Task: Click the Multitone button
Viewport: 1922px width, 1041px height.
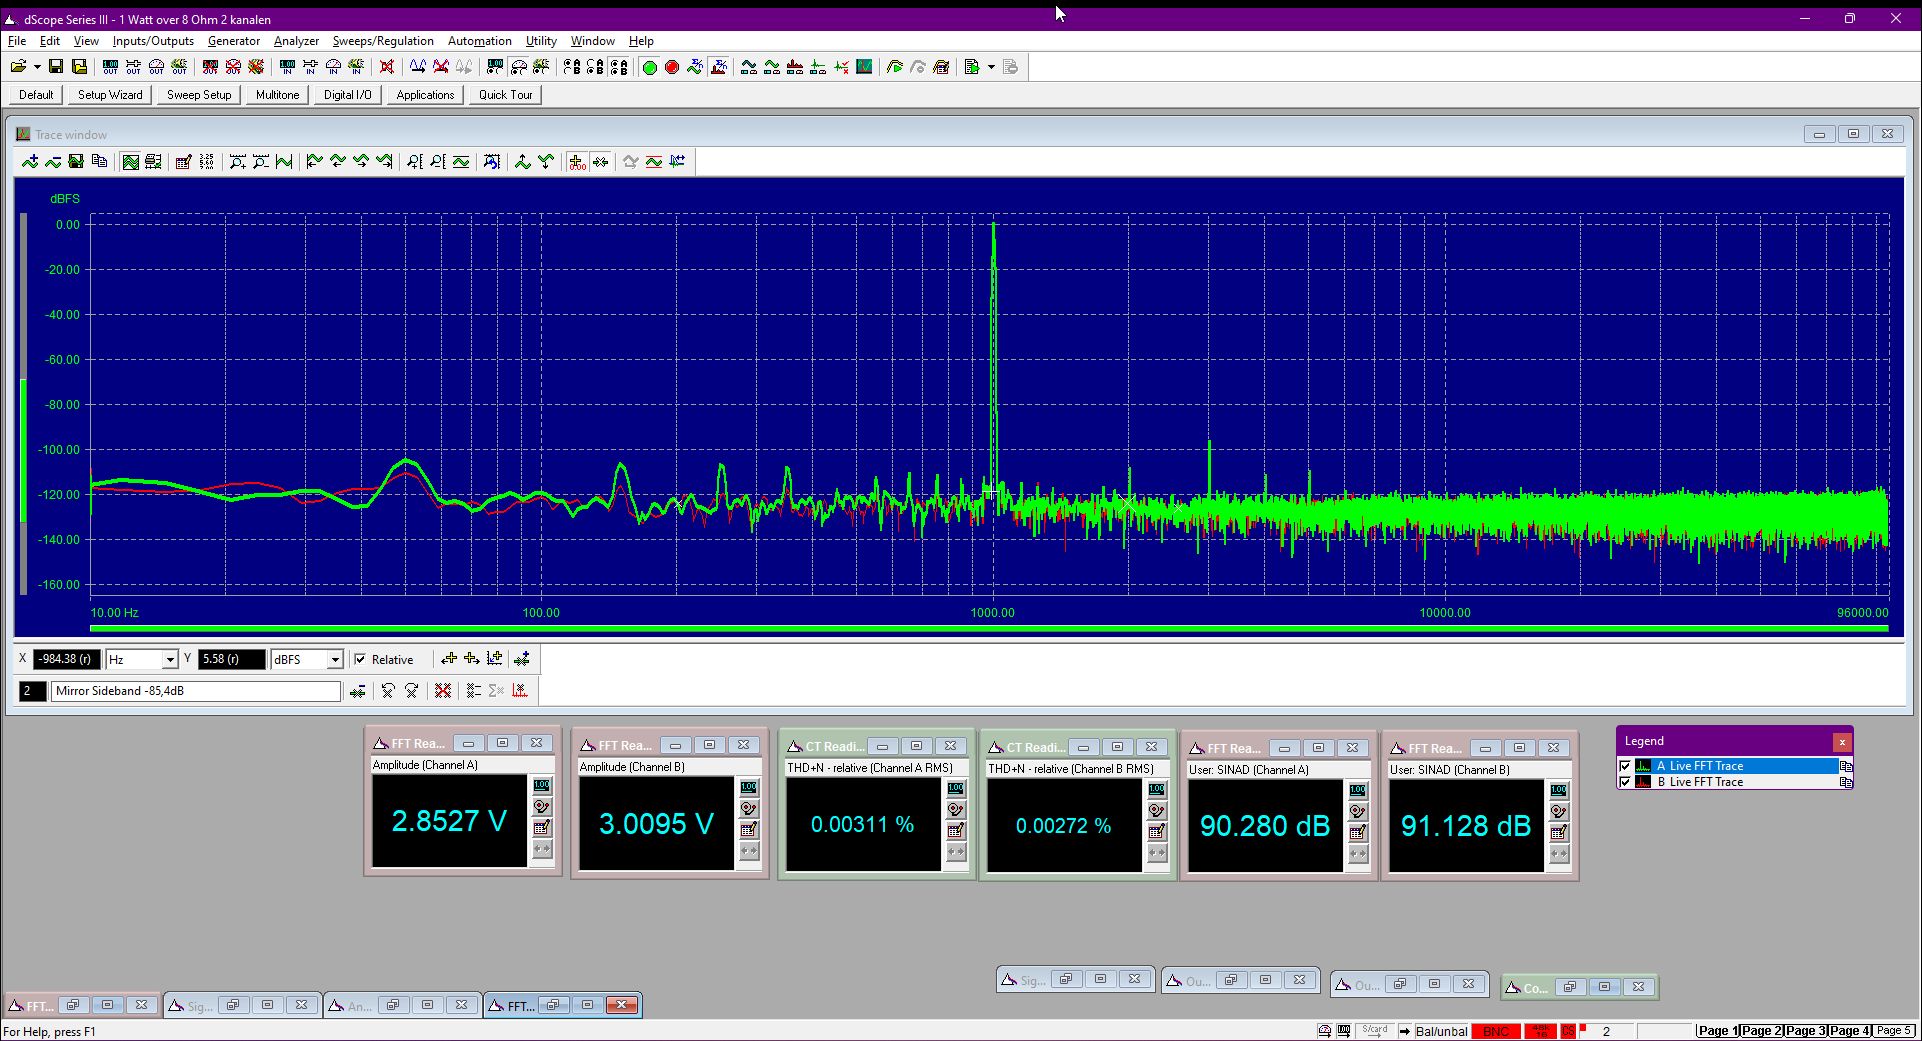Action: [x=277, y=95]
